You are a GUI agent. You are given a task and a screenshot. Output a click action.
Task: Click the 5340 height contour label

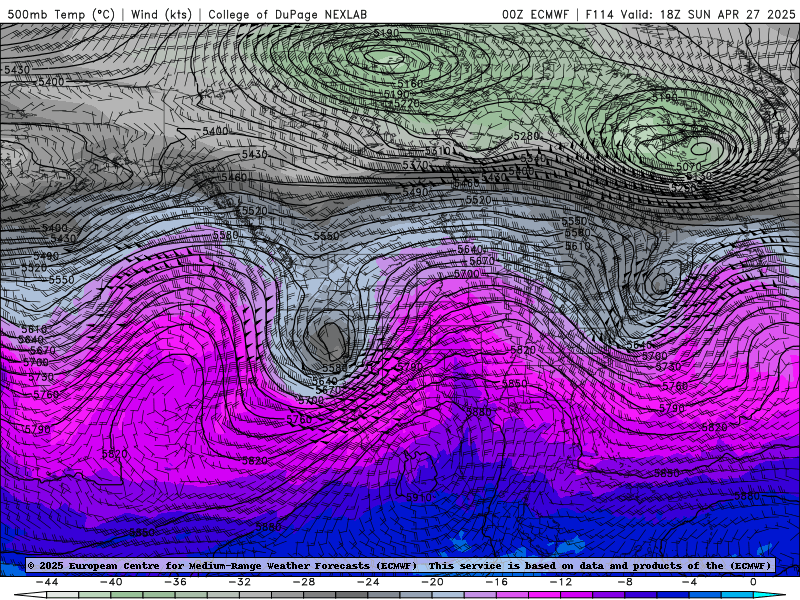[533, 159]
